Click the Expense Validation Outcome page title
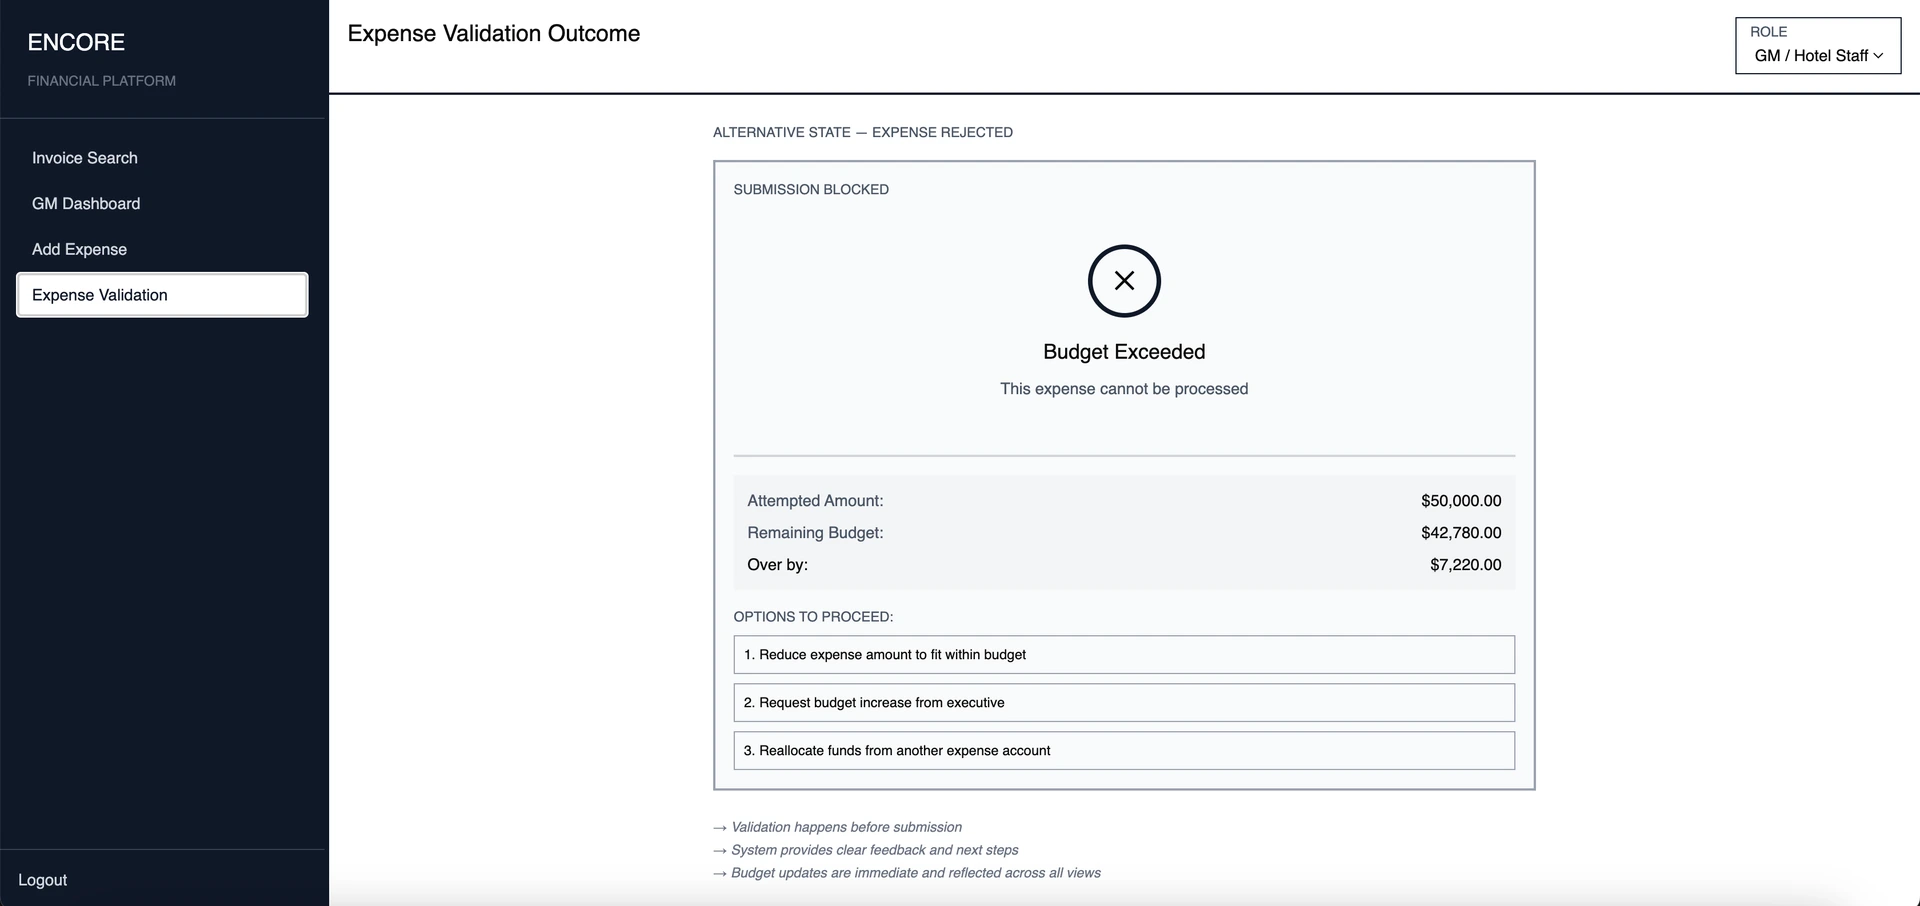1920x906 pixels. point(493,33)
